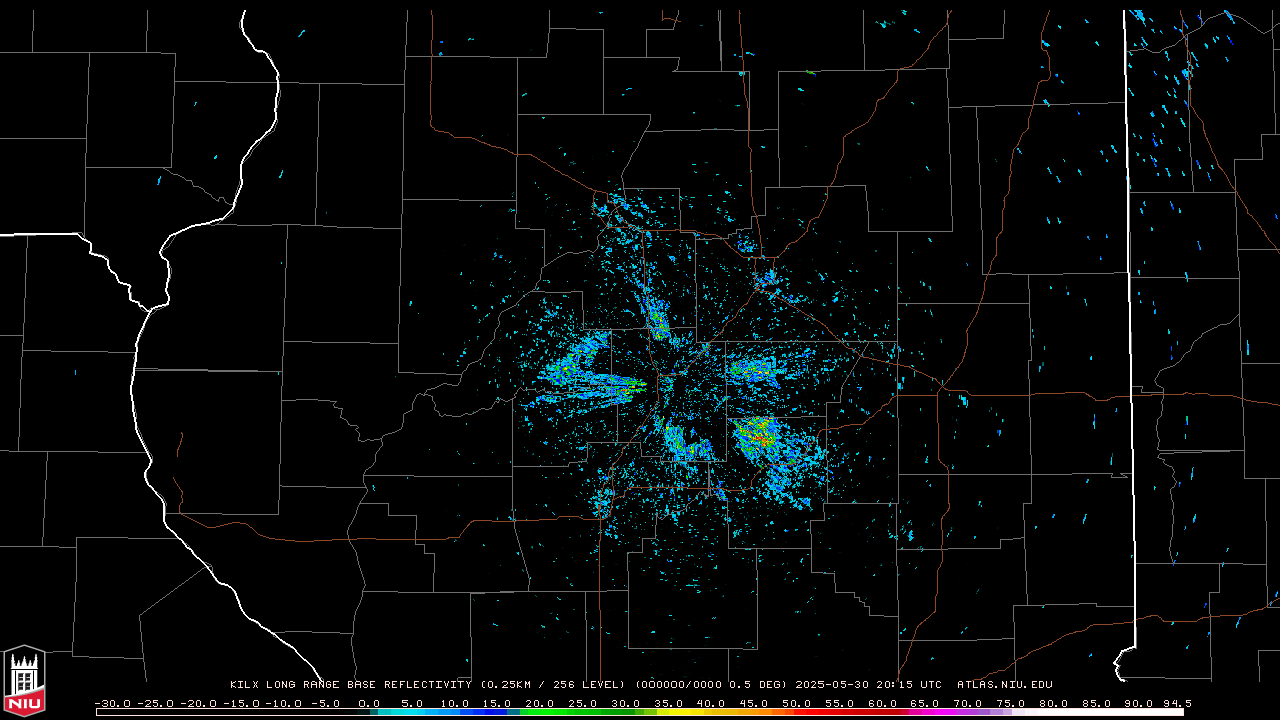1280x720 pixels.
Task: Click the 5.0 scale label
Action: point(412,704)
